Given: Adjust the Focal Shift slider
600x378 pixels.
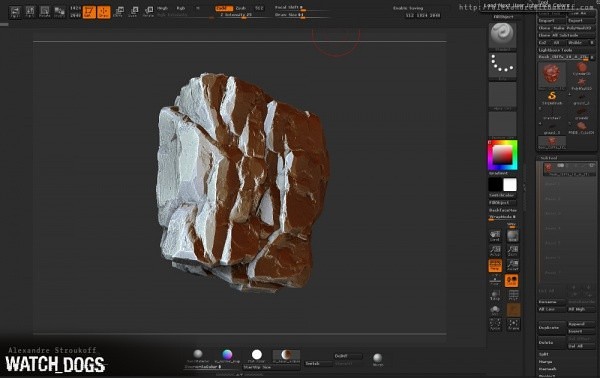Looking at the screenshot, I should 301,8.
